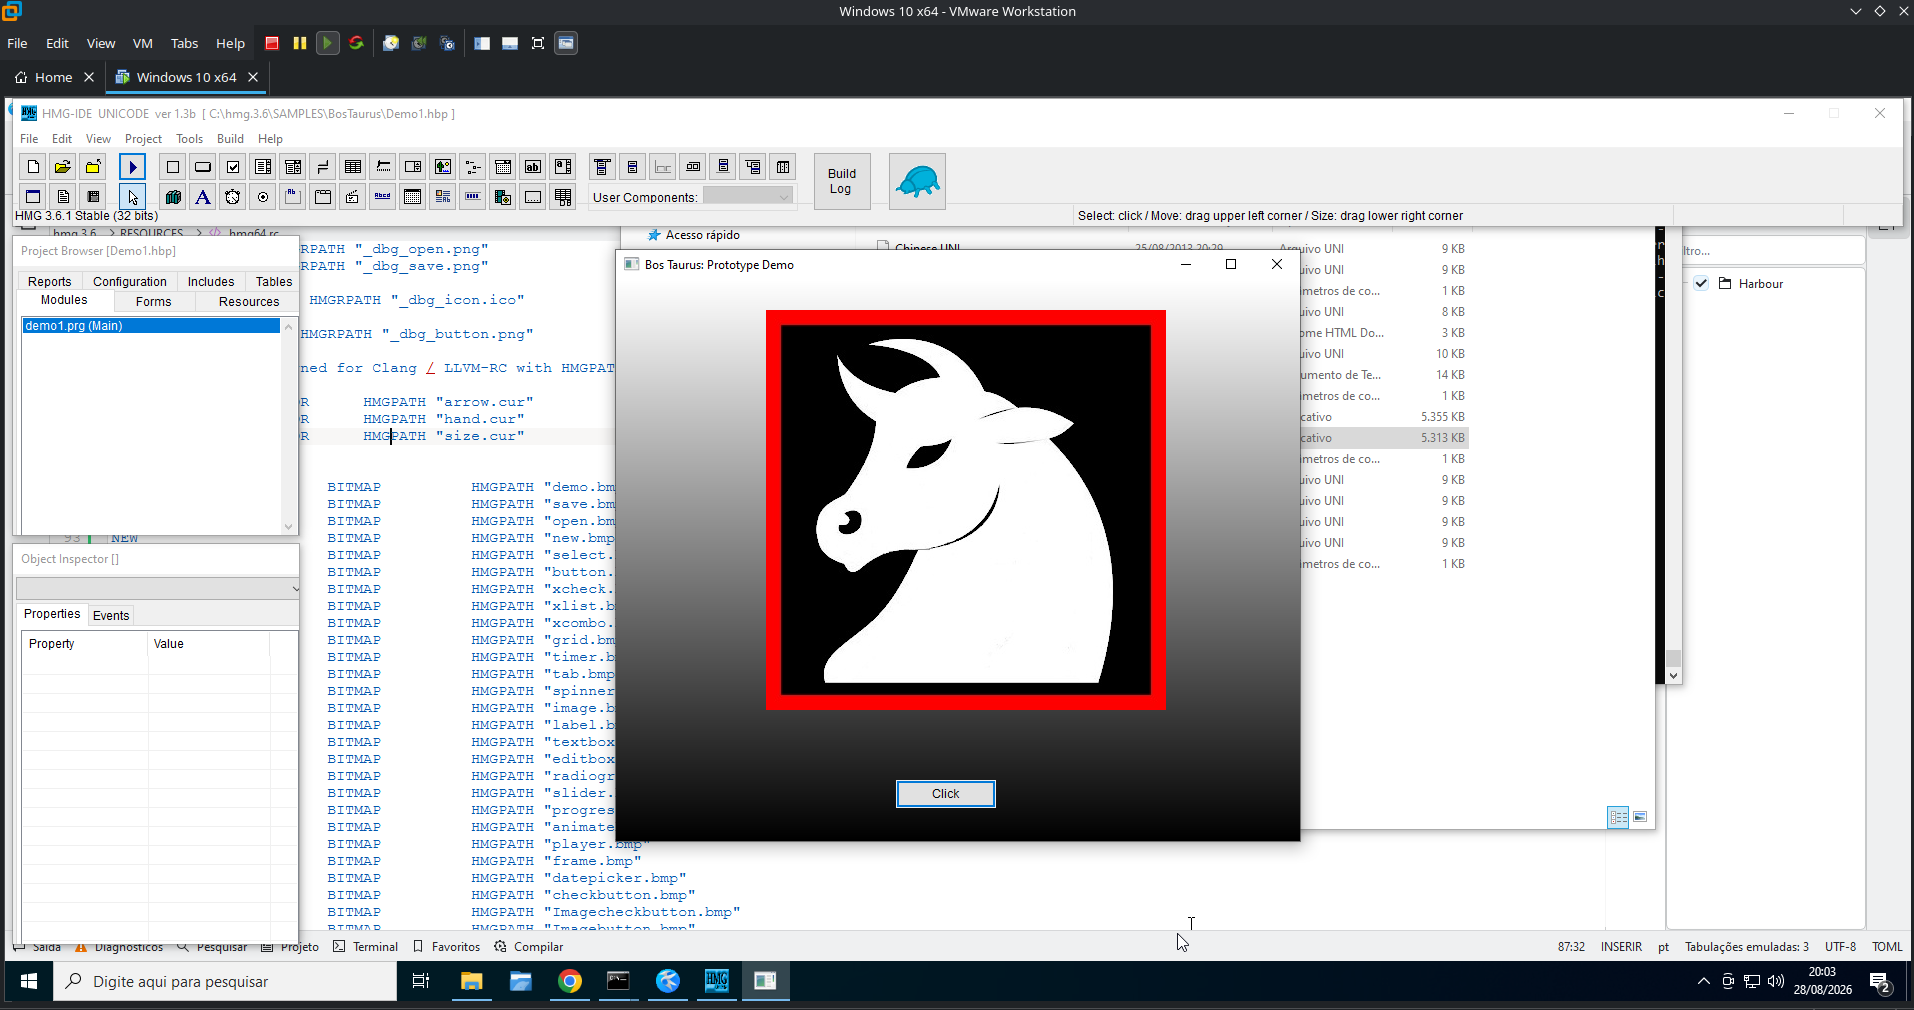Open the Reports tab in Project Browser
1914x1010 pixels.
[x=50, y=282]
